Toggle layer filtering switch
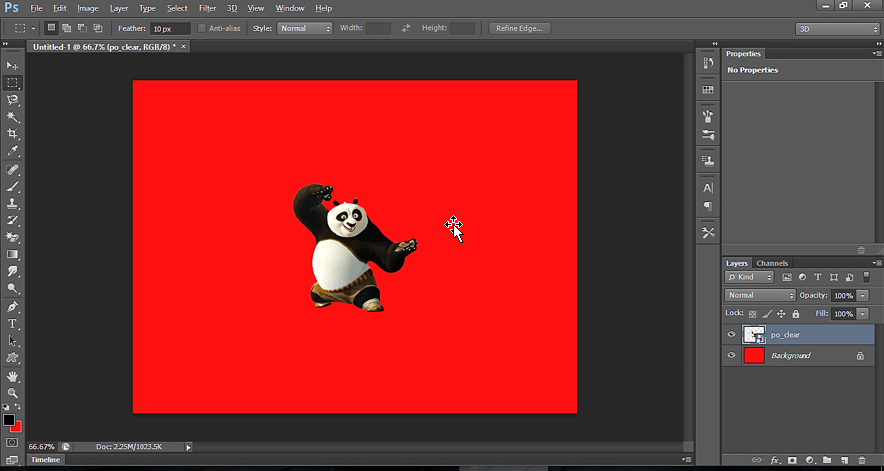This screenshot has height=471, width=884. (x=867, y=277)
